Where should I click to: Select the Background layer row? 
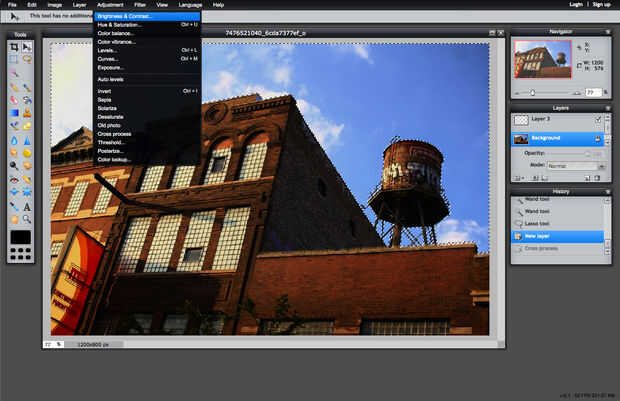click(558, 139)
